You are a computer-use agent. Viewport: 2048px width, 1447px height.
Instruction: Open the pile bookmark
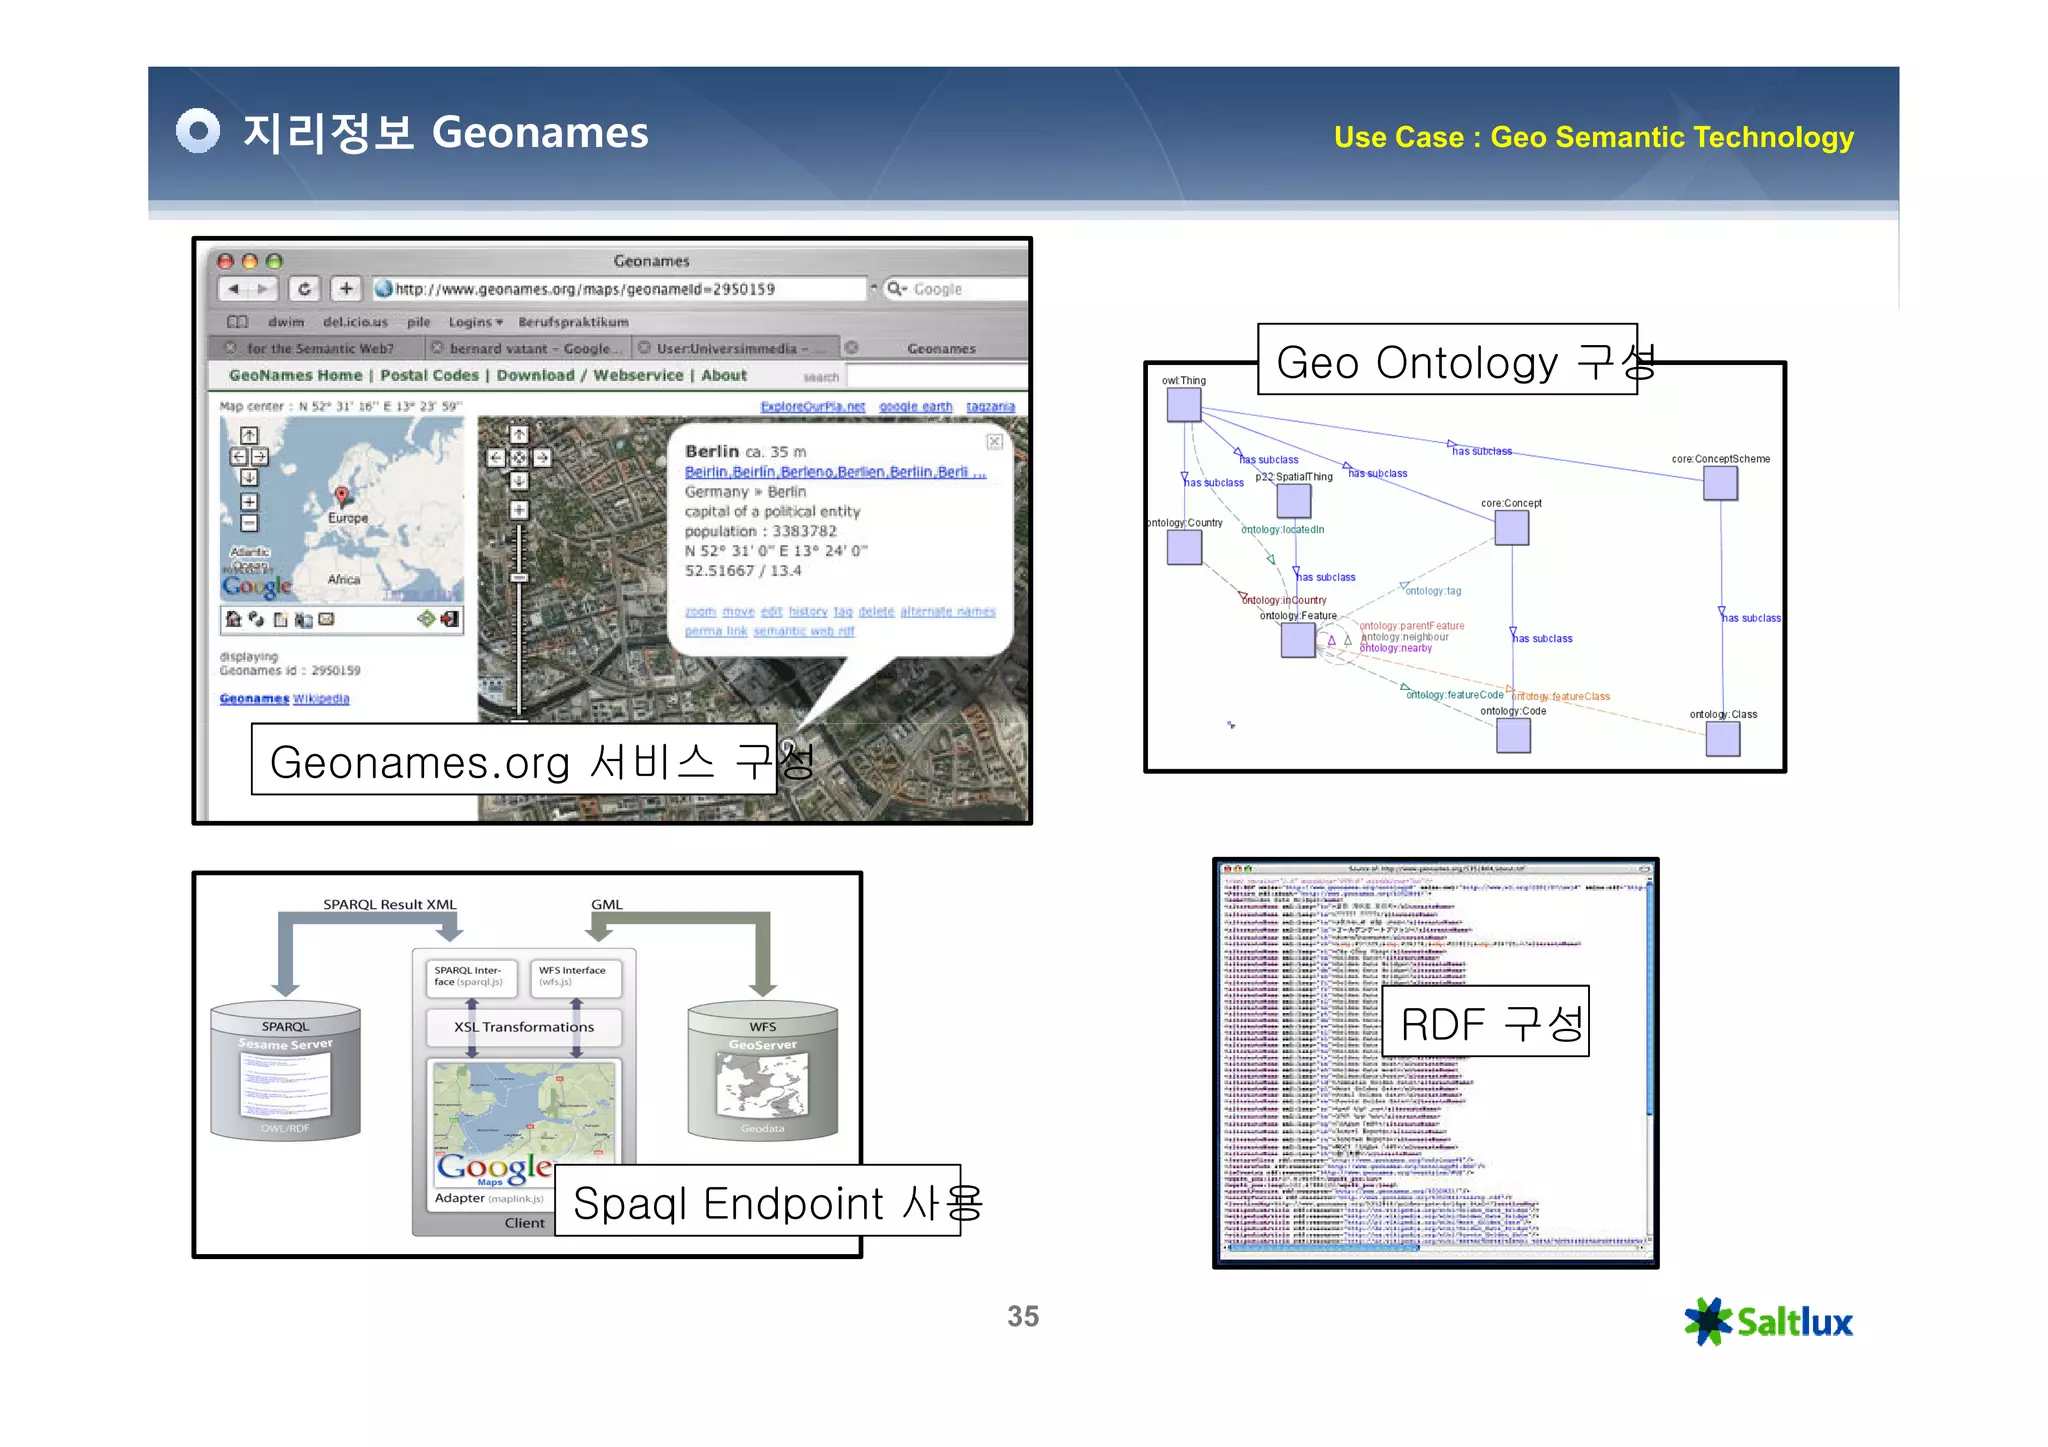[x=419, y=322]
